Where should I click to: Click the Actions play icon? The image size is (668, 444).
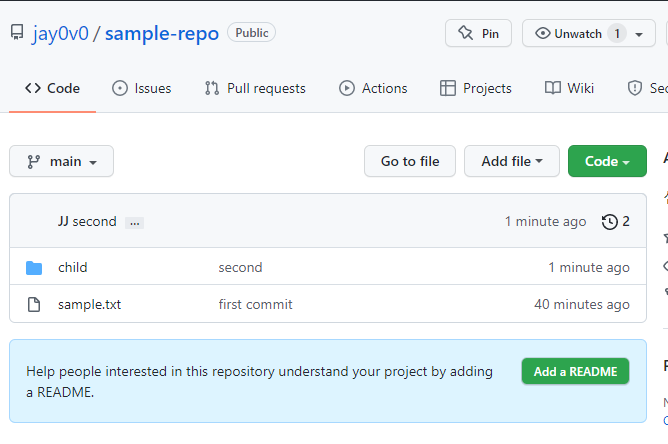pos(347,88)
